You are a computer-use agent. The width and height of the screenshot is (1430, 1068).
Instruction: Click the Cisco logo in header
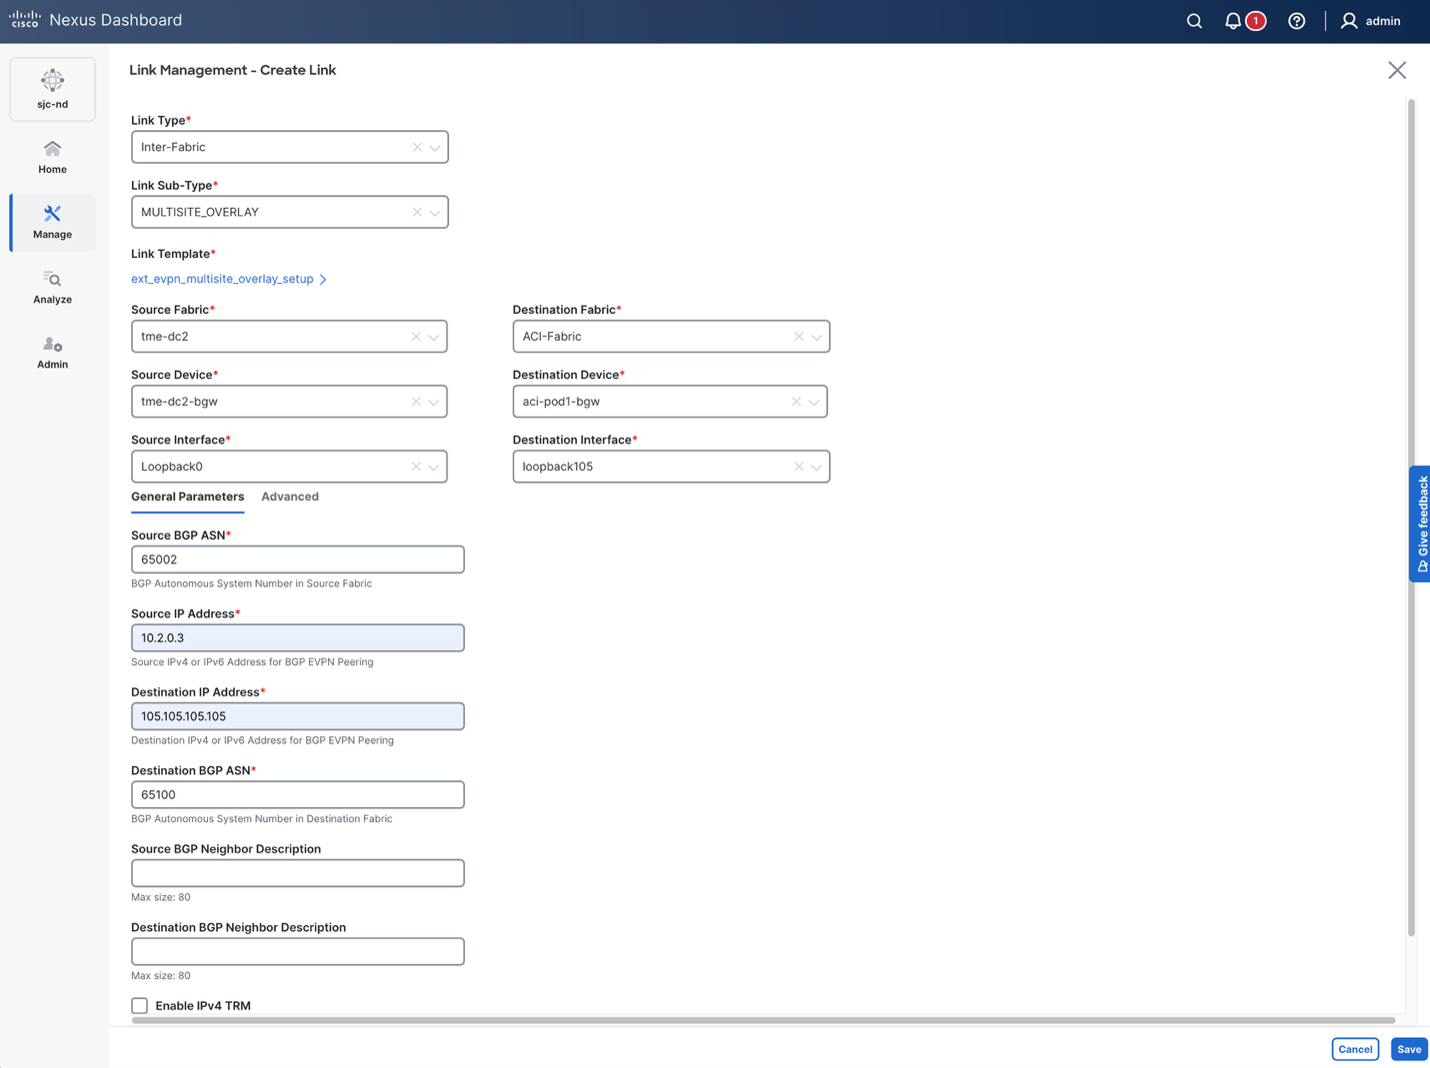[25, 20]
